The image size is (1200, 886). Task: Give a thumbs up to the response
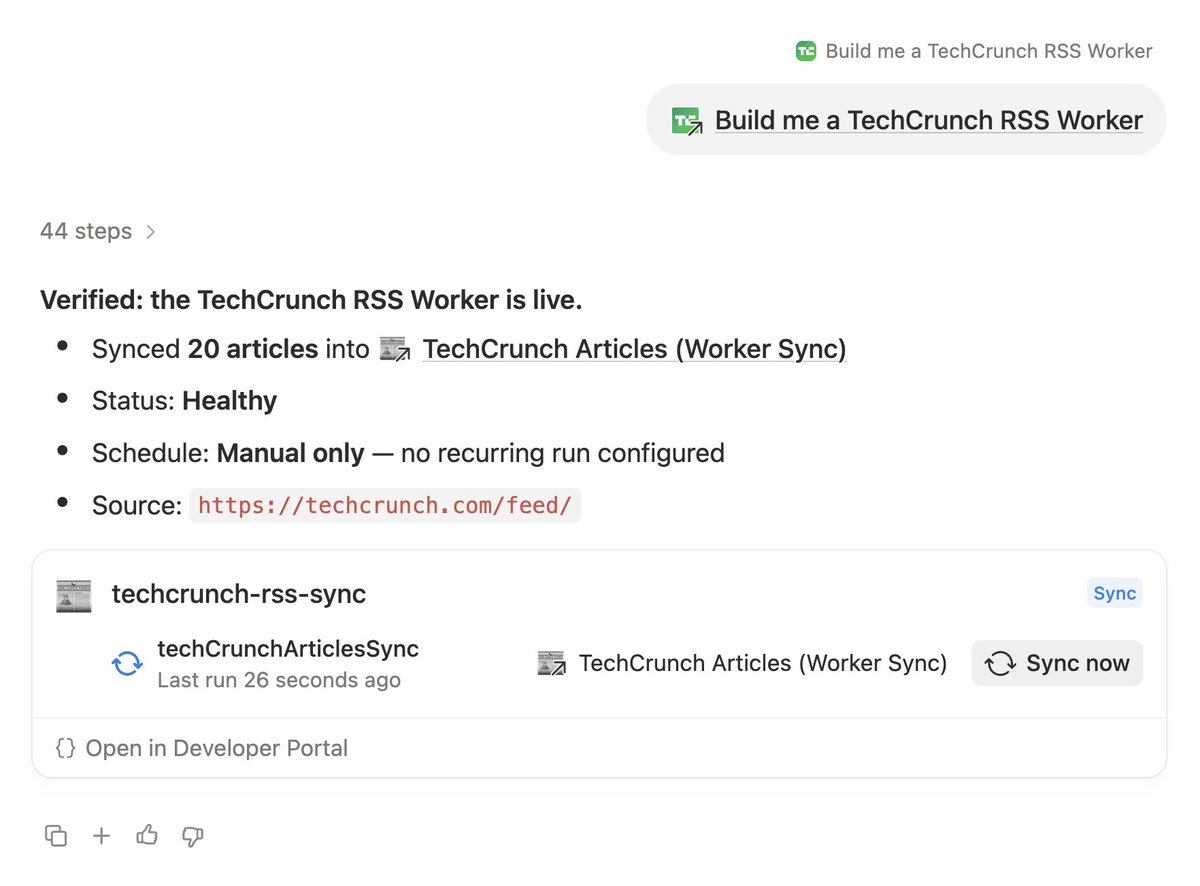(147, 836)
